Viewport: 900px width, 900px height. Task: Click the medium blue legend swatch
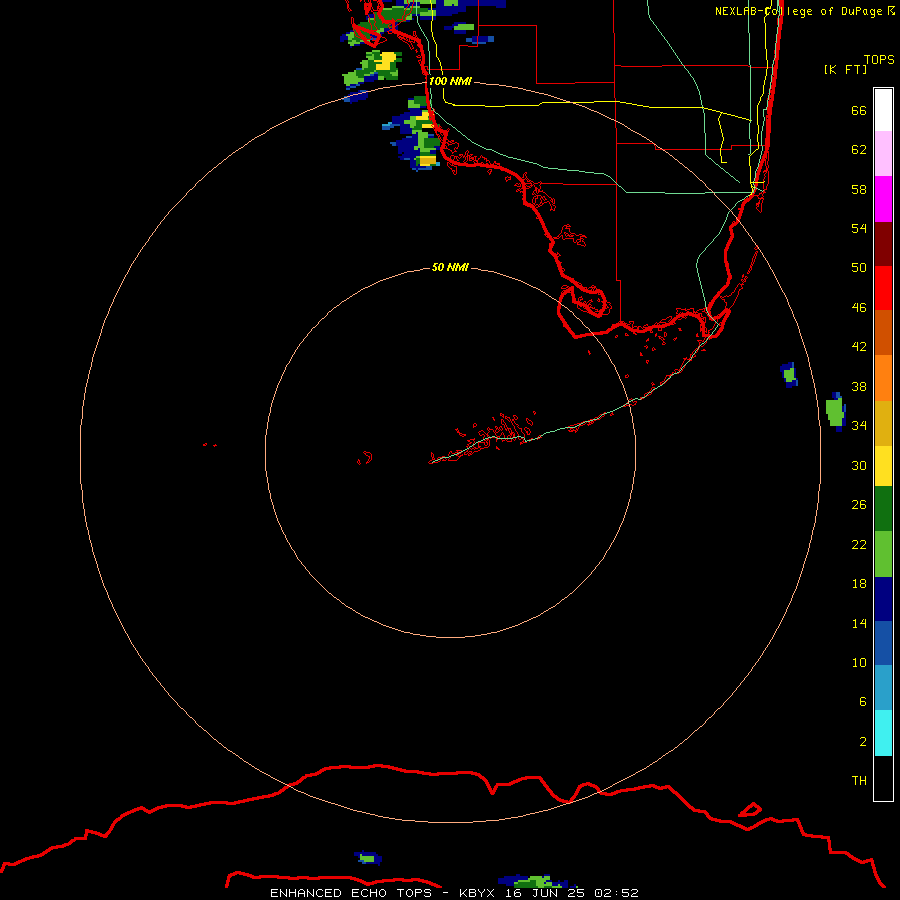point(883,643)
